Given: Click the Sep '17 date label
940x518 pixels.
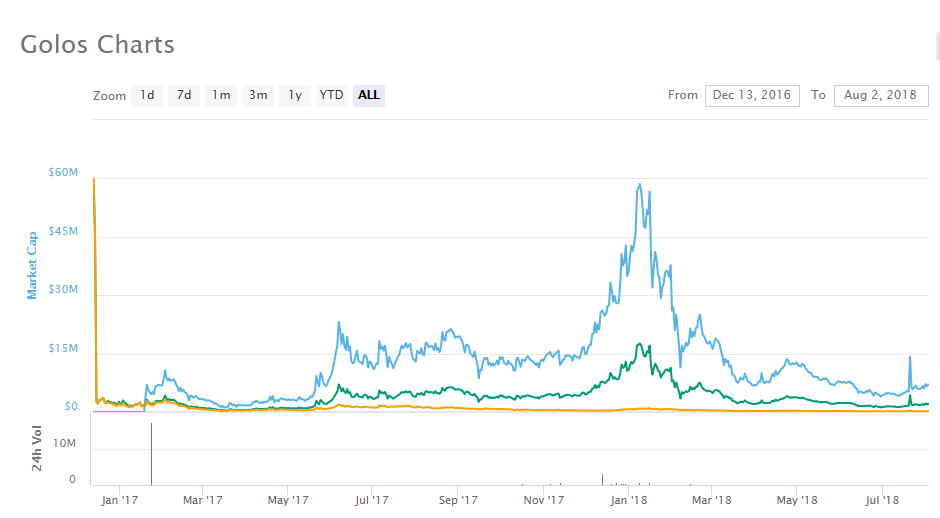Looking at the screenshot, I should 458,500.
